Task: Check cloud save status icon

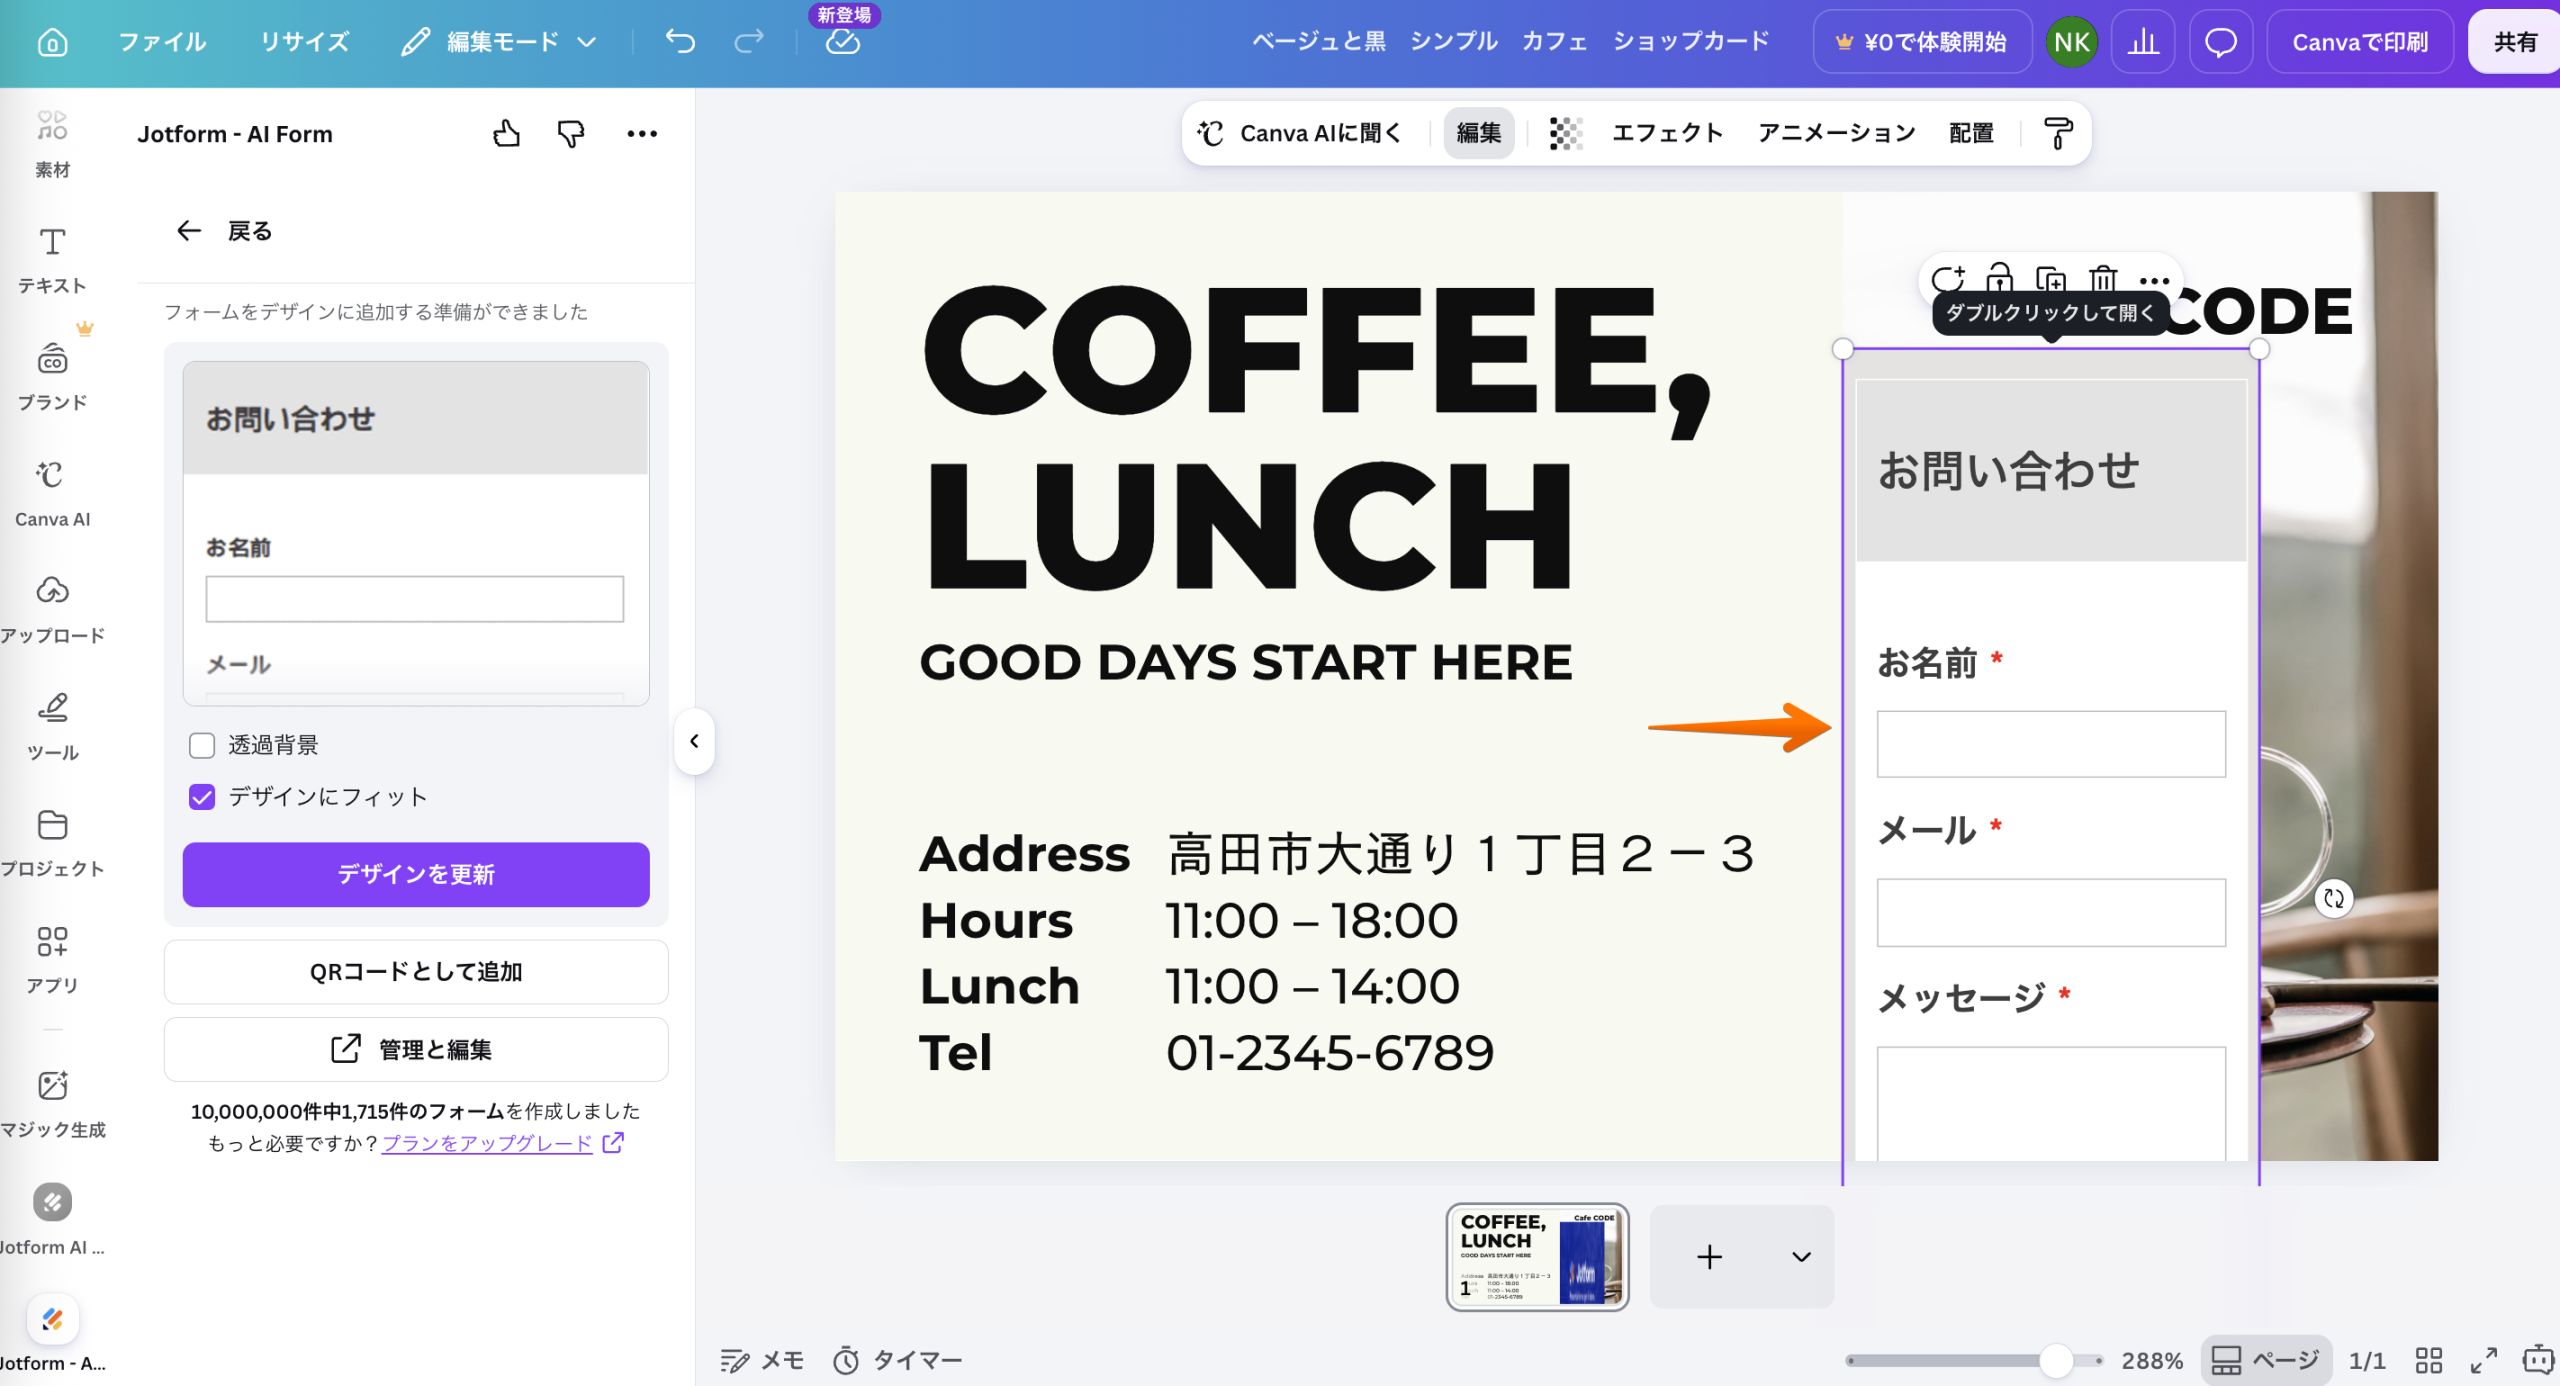Action: tap(843, 42)
